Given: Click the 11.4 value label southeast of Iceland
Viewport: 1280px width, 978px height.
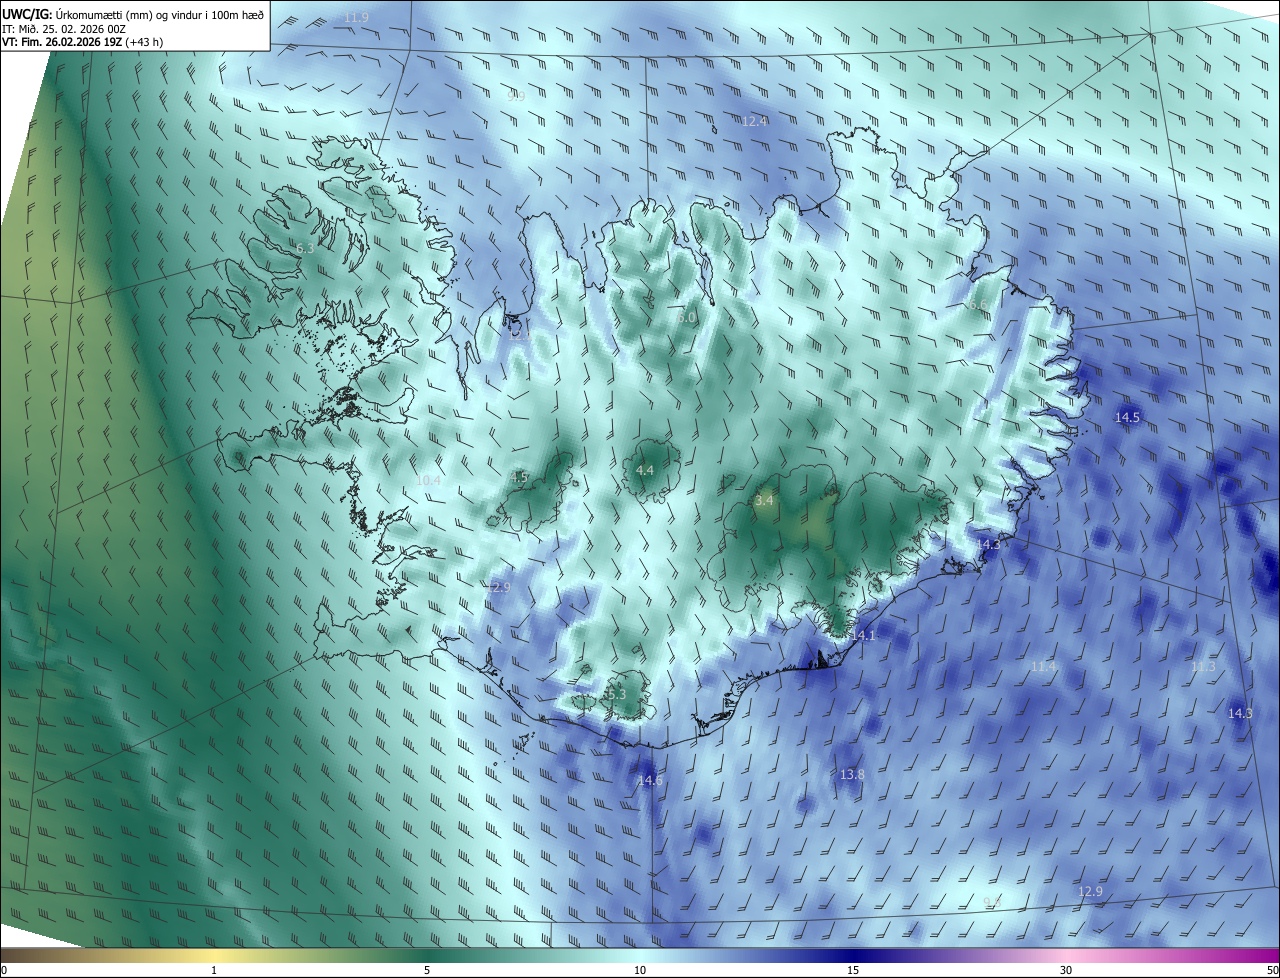Looking at the screenshot, I should [1044, 666].
